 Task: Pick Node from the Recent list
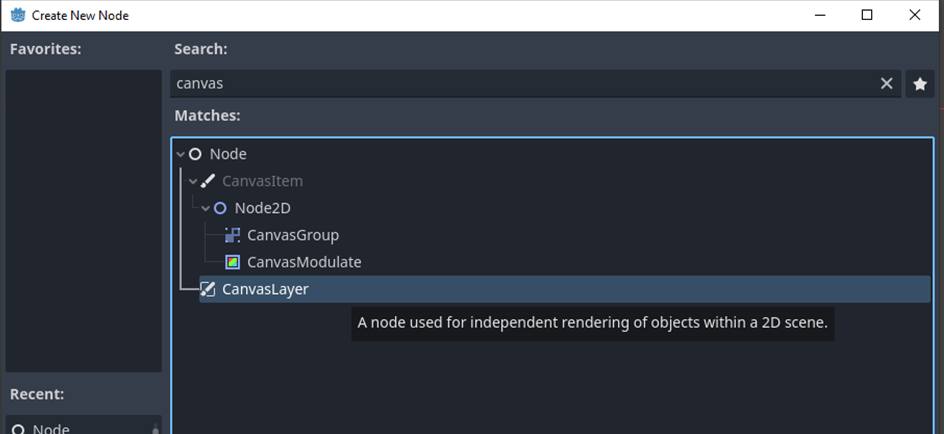(84, 426)
